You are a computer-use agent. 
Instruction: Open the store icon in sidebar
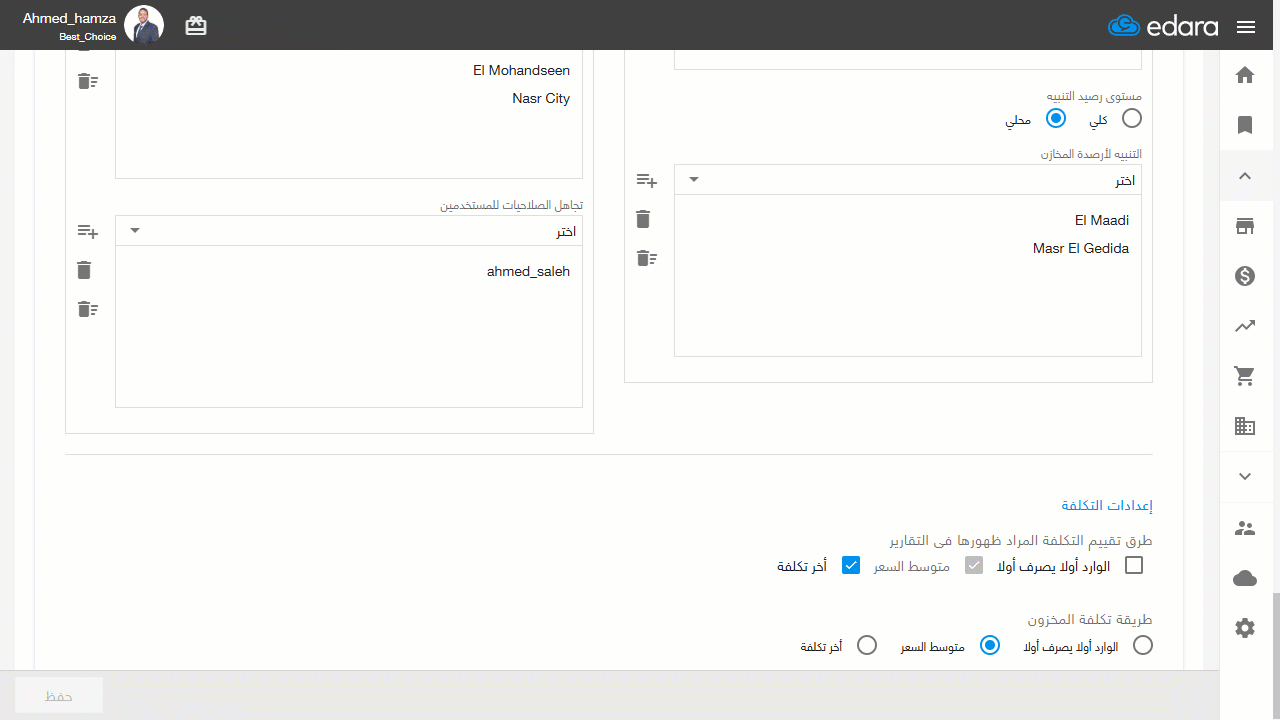click(1245, 226)
